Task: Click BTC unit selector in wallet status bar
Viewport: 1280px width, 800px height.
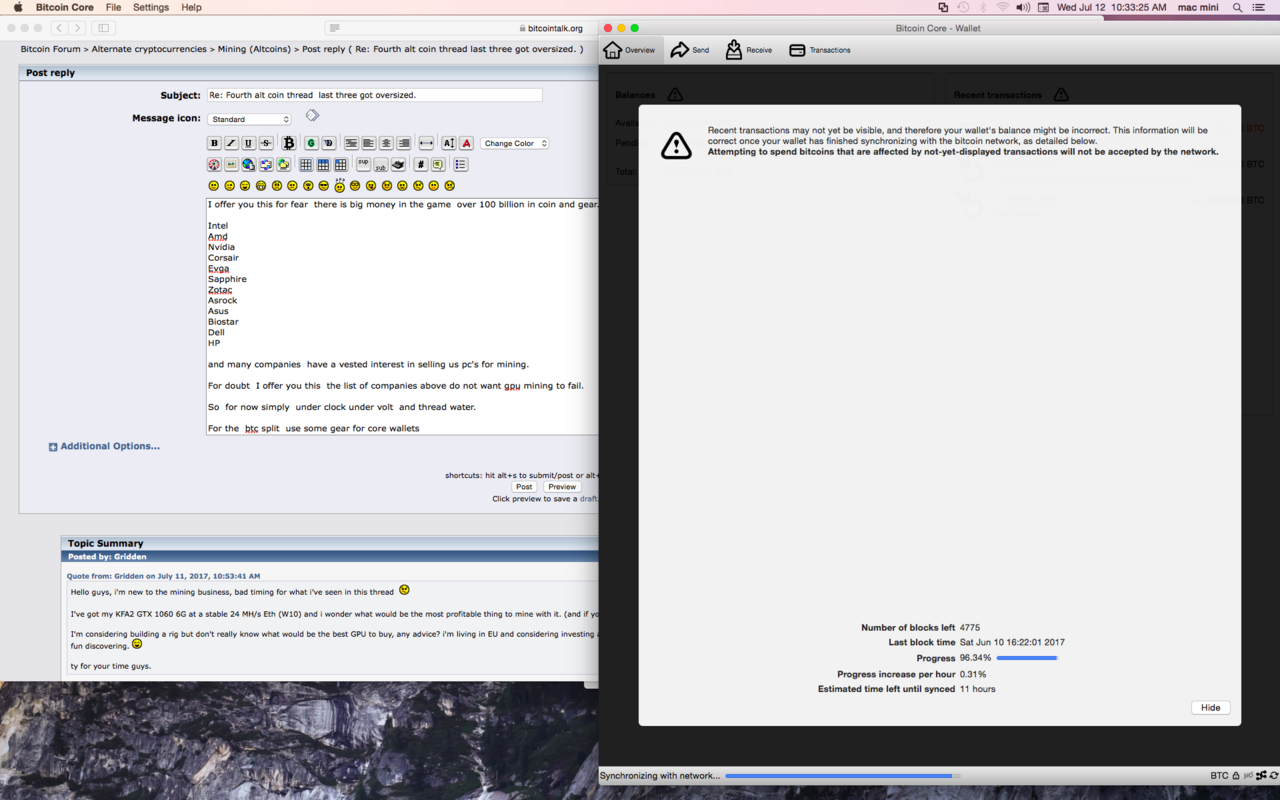Action: (x=1219, y=775)
